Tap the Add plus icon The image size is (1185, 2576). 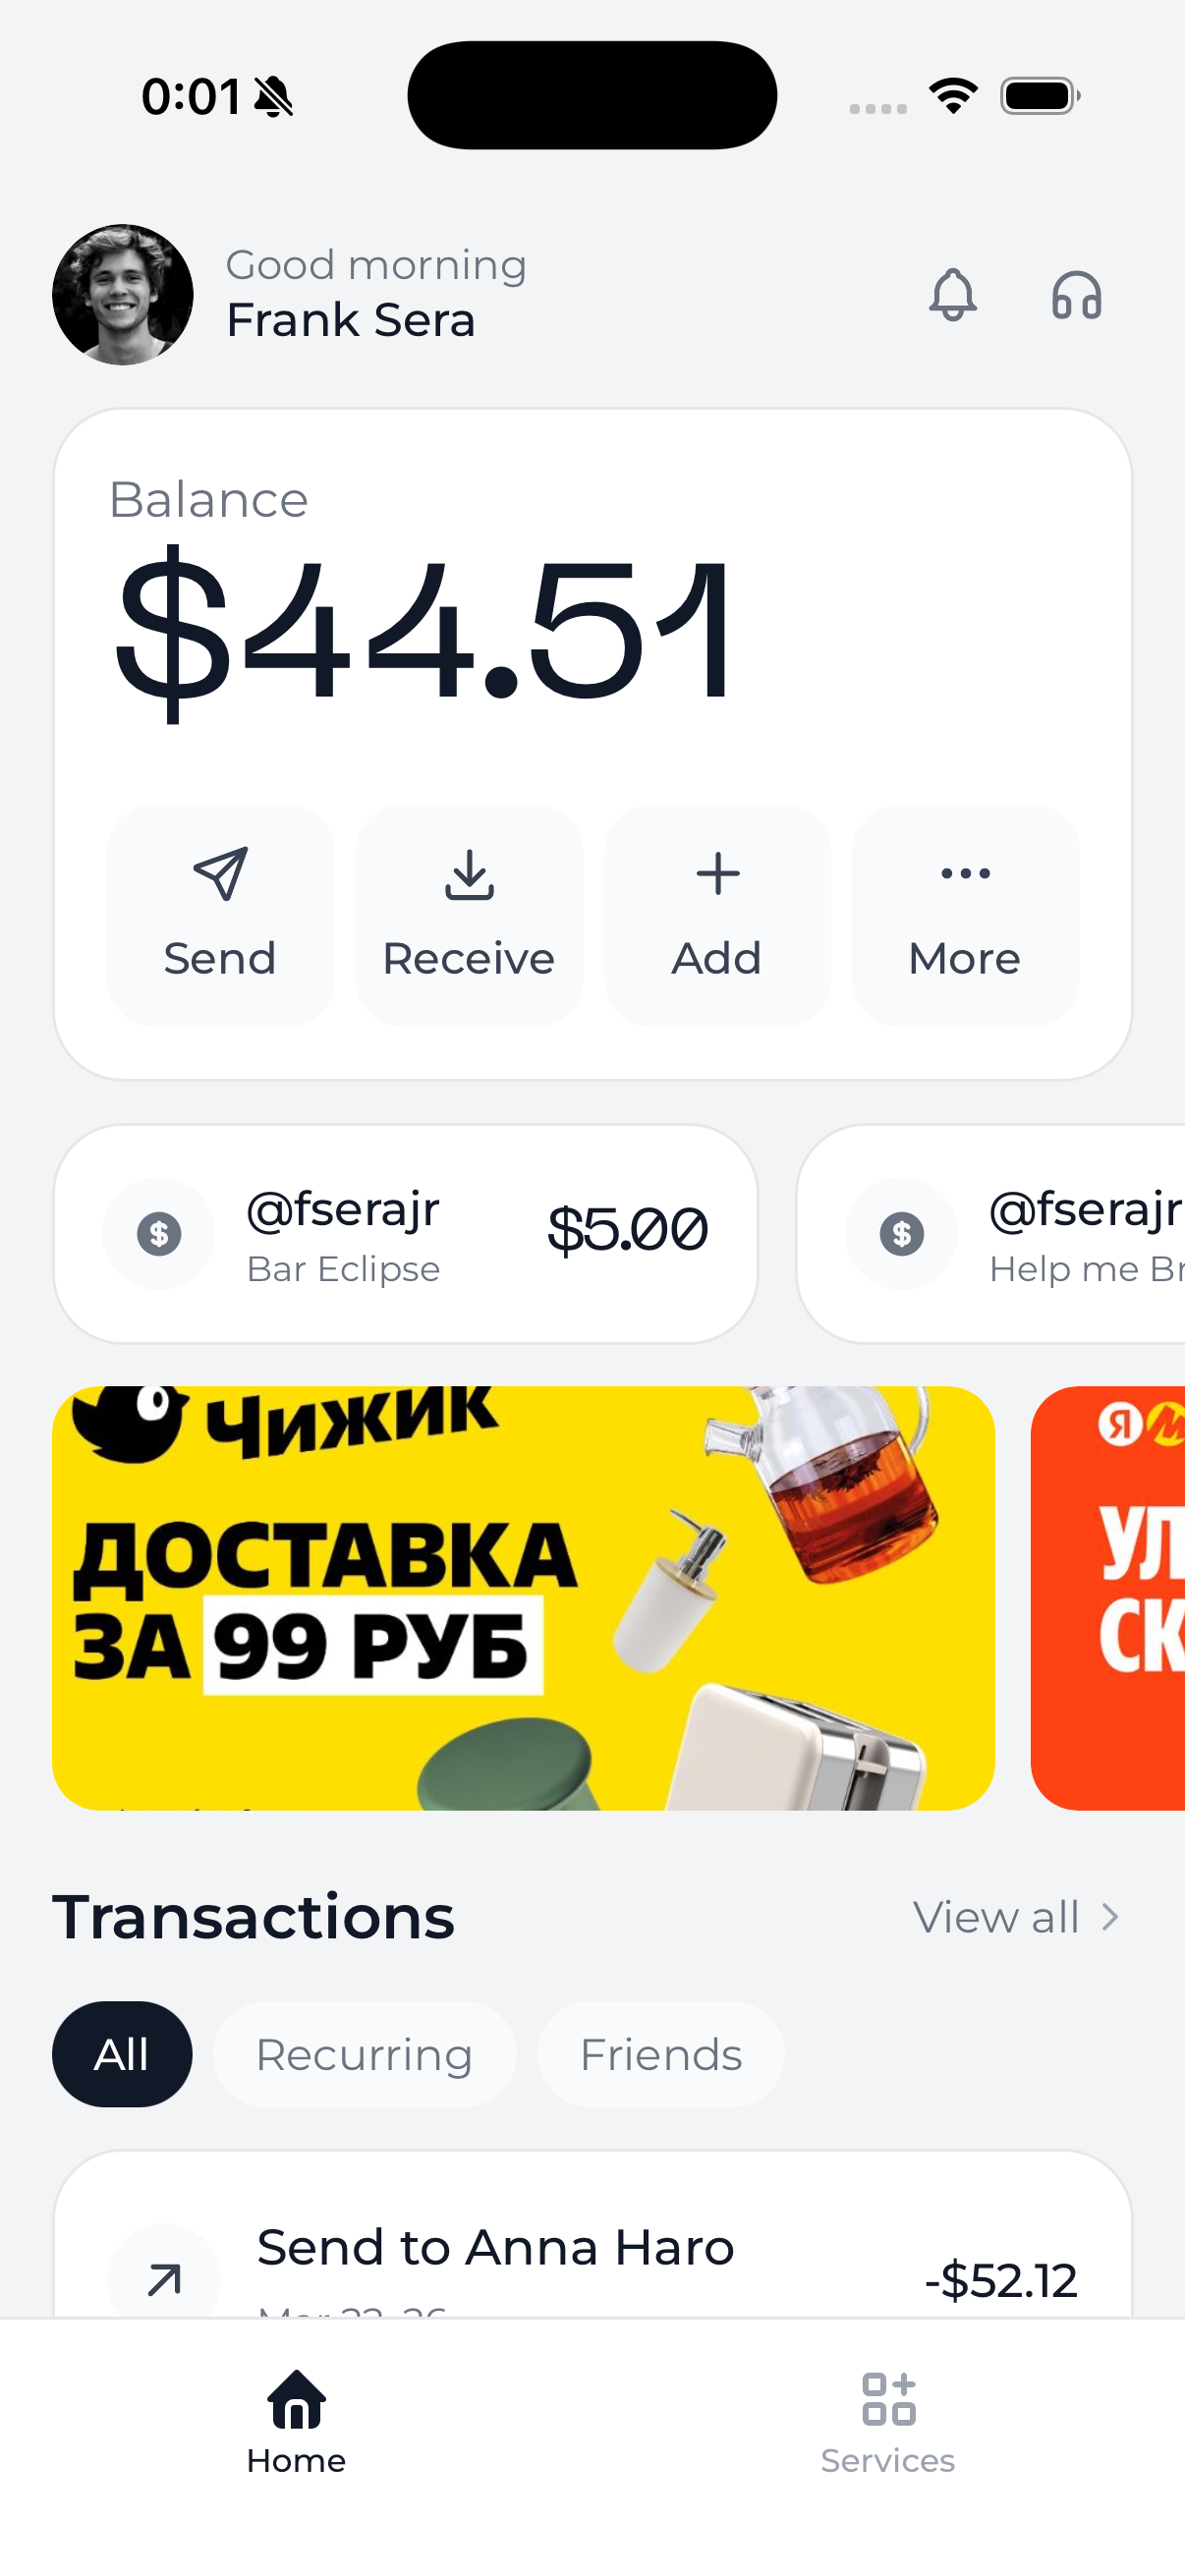click(717, 873)
